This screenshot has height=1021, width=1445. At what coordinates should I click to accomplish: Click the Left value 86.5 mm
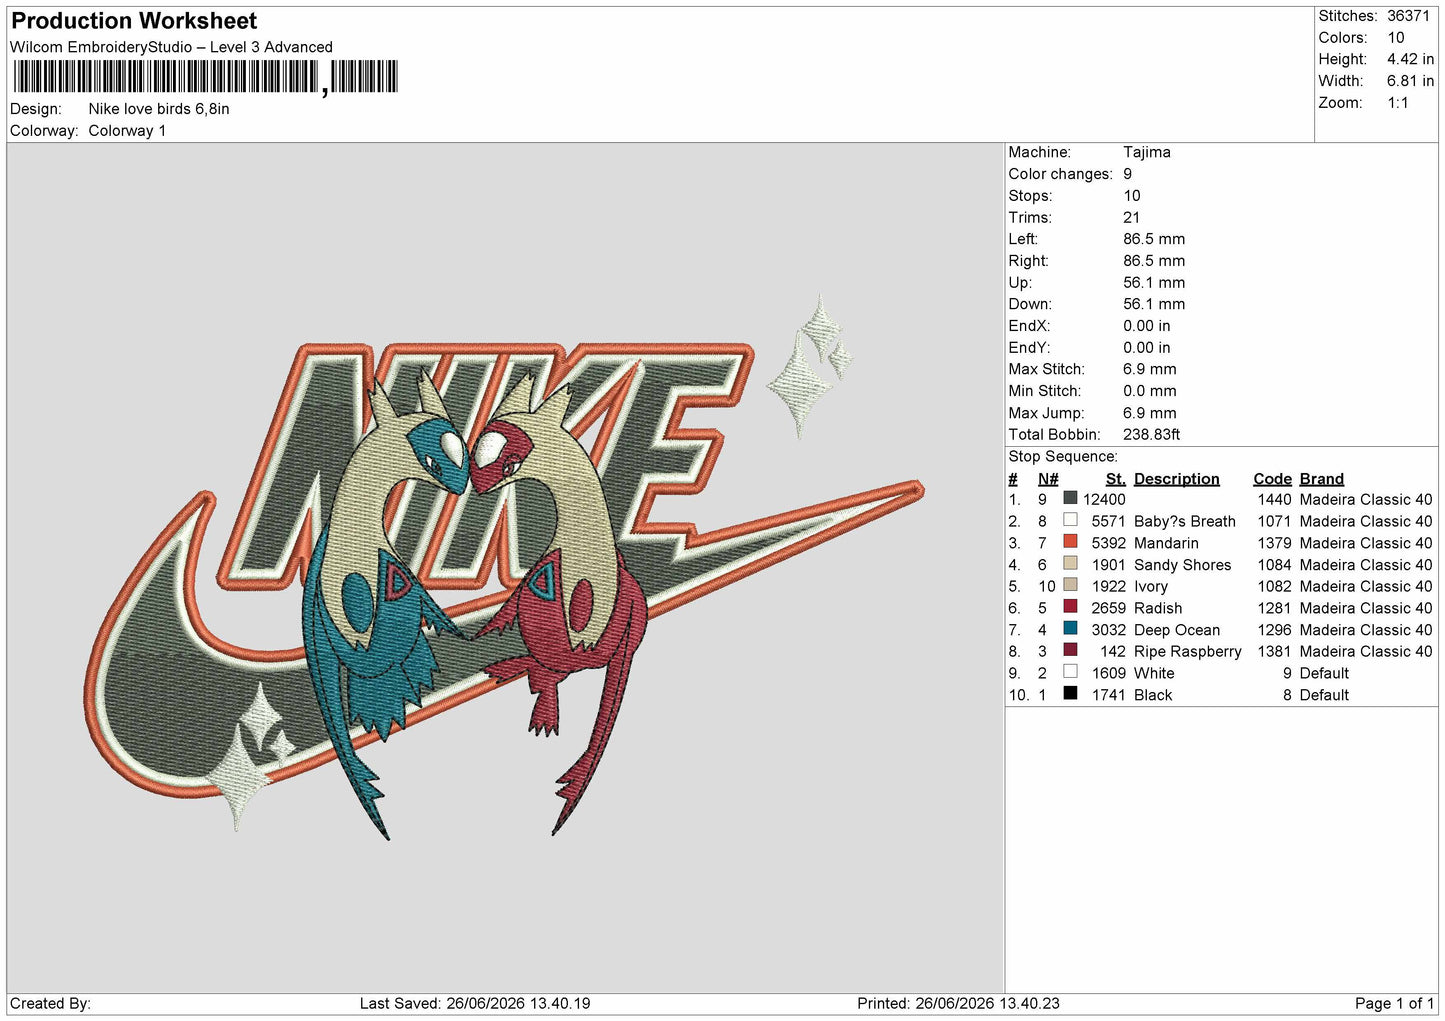pyautogui.click(x=1154, y=239)
